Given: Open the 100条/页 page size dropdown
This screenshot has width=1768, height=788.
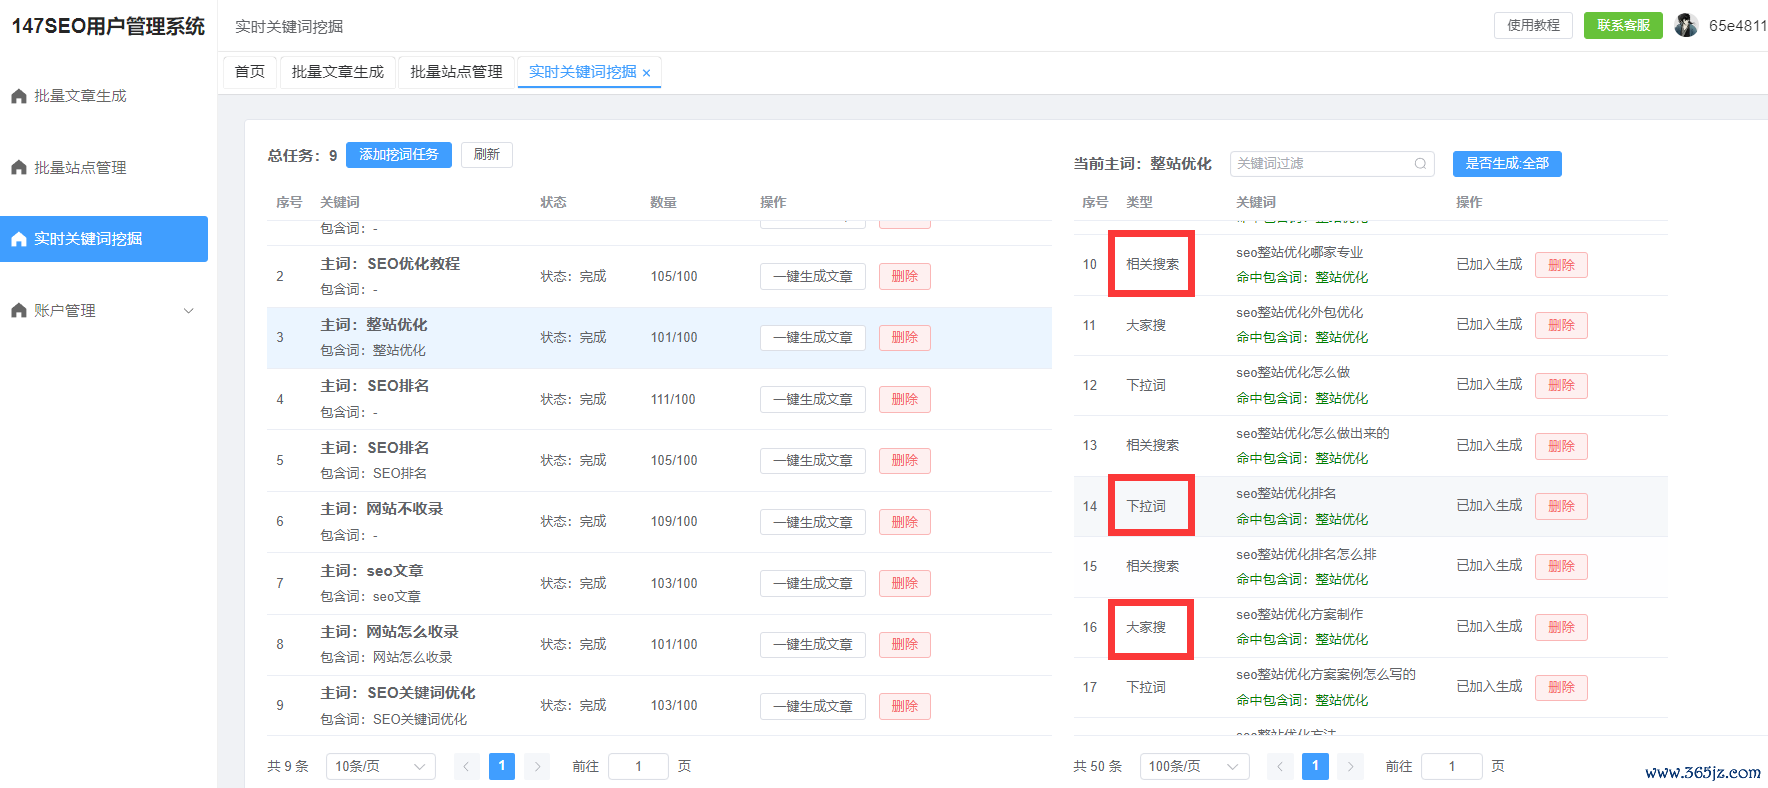Looking at the screenshot, I should tap(1194, 767).
